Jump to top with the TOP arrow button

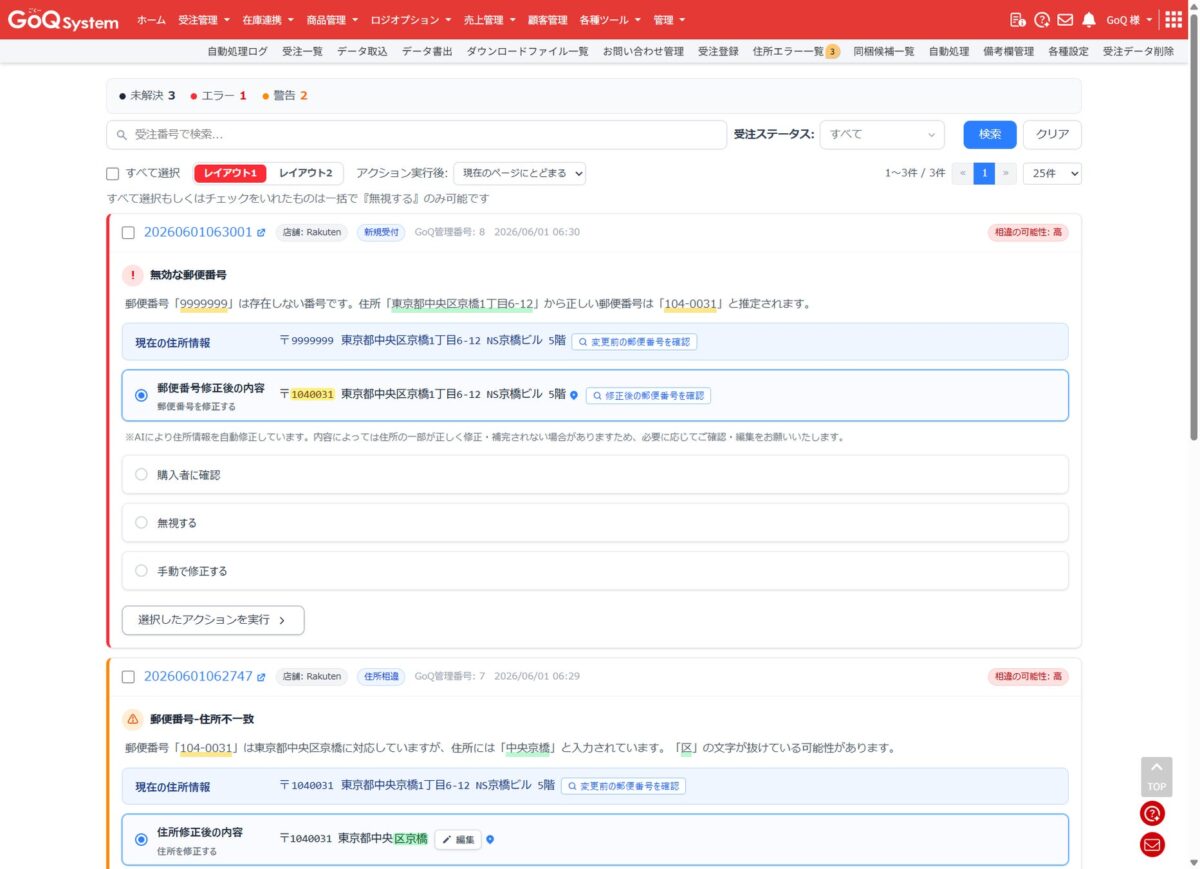tap(1156, 777)
